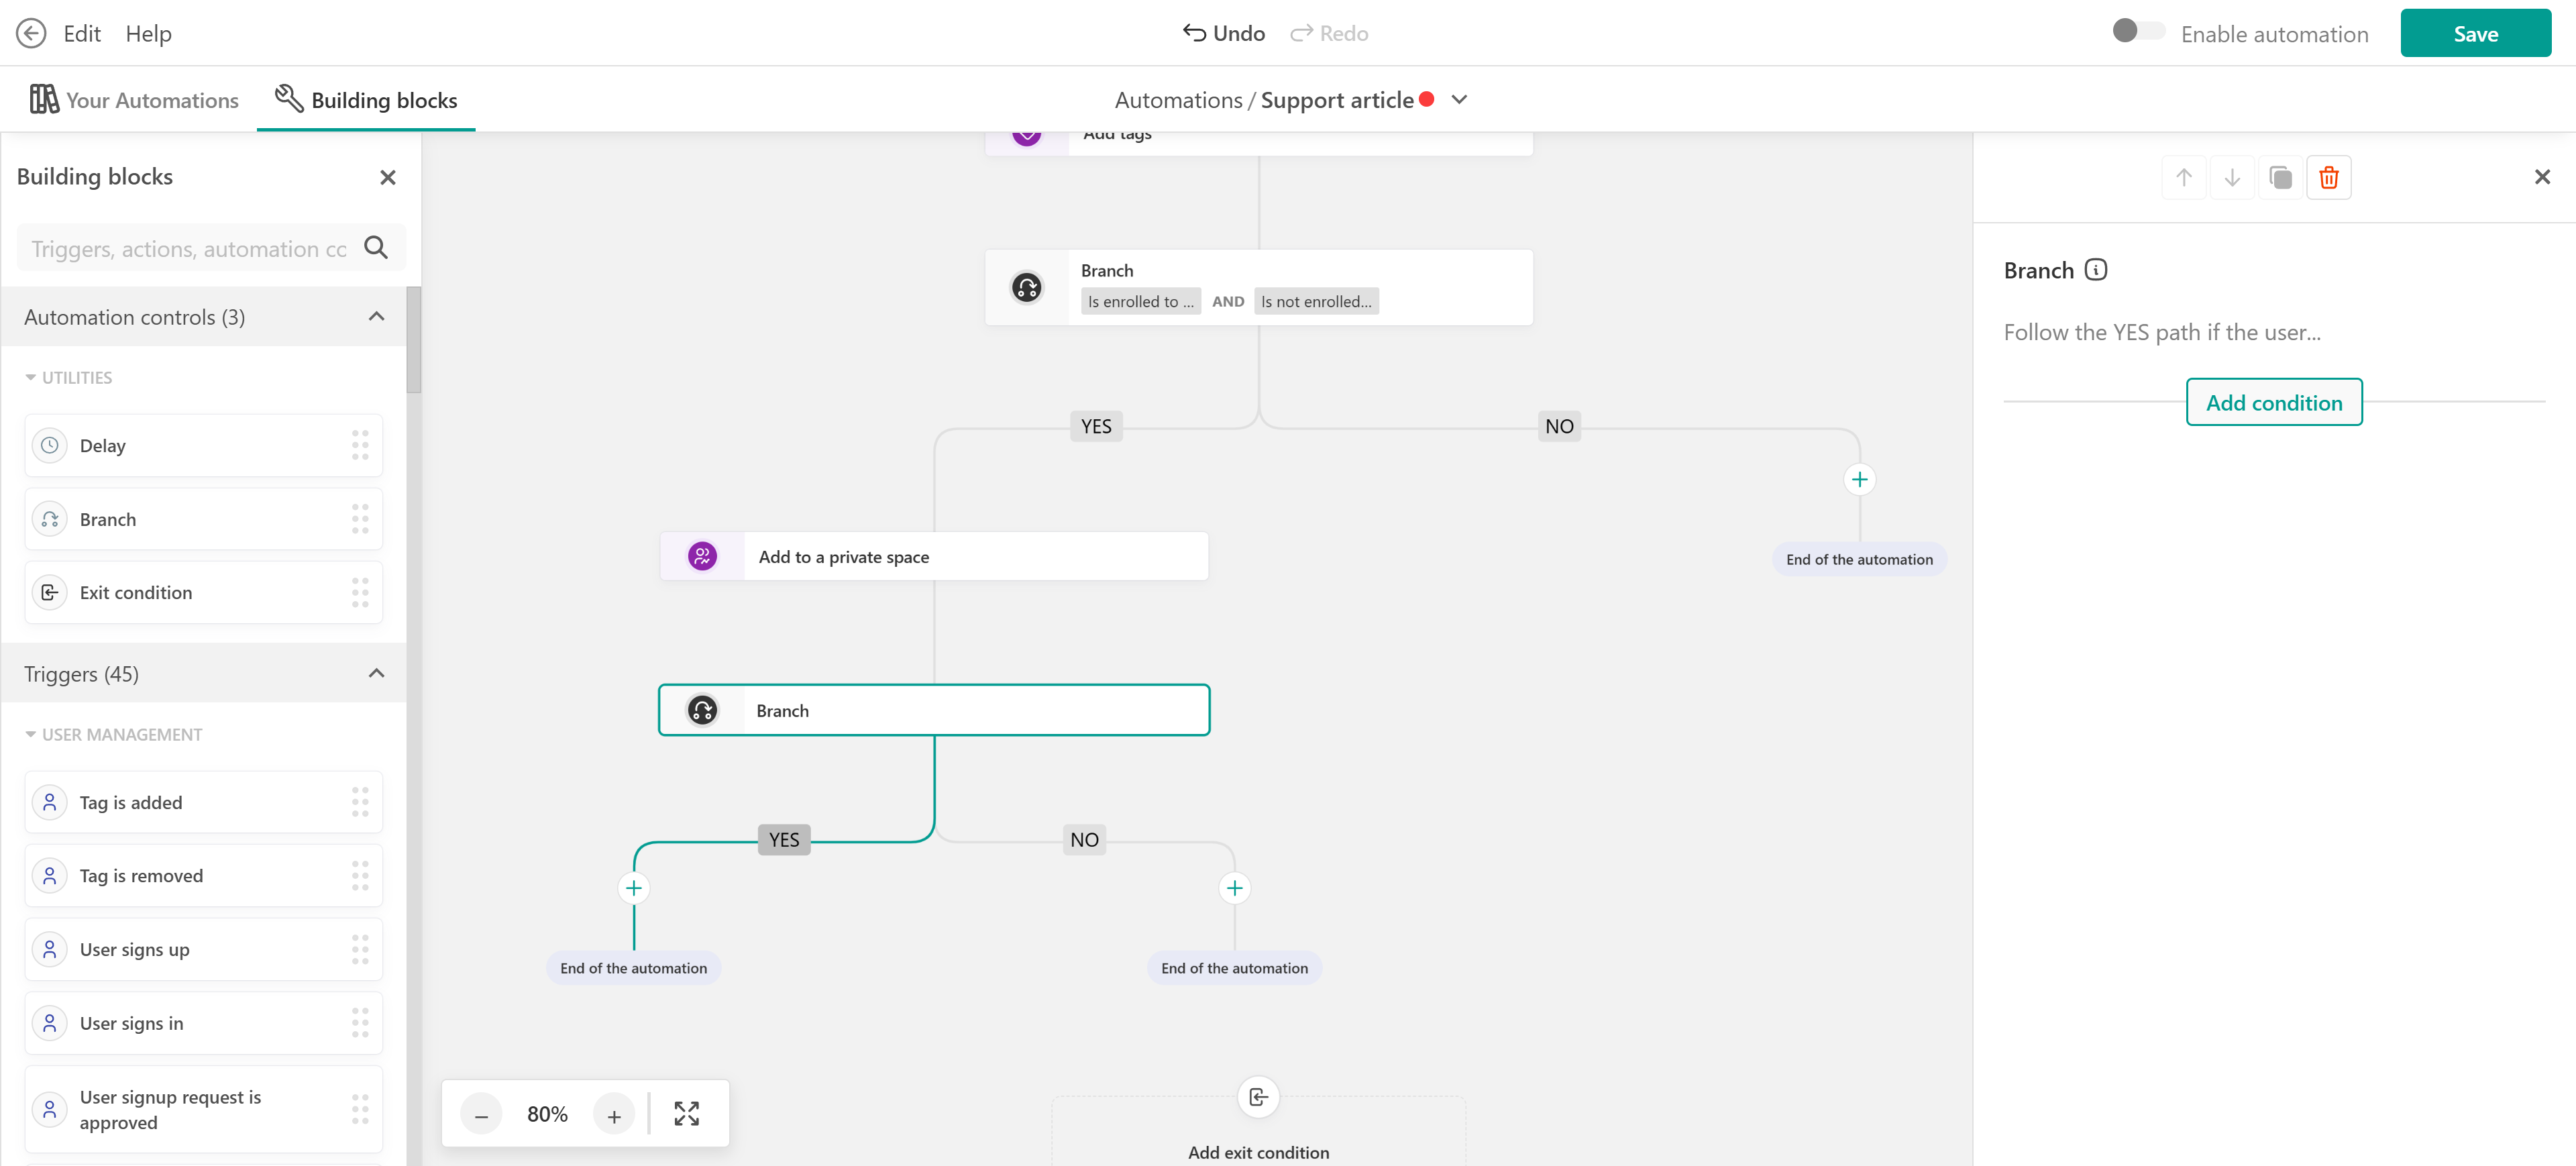Click the move block up arrow
This screenshot has width=2576, height=1166.
click(2184, 178)
